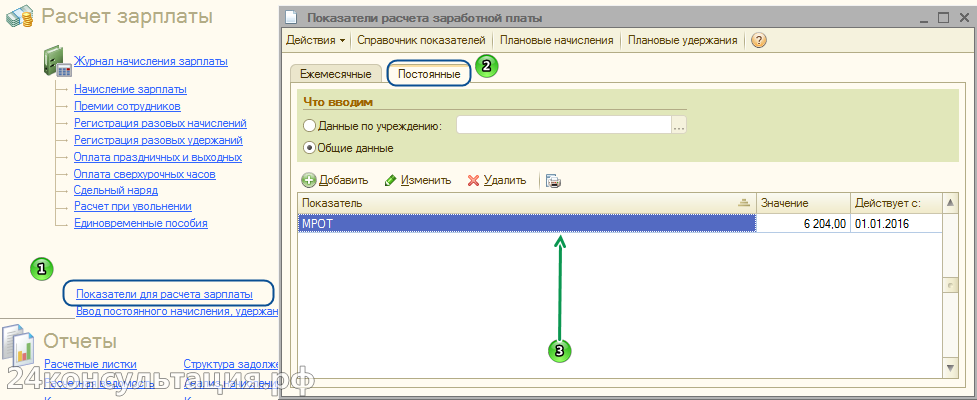This screenshot has height=400, width=977.
Task: Click the green plus Добавить icon
Action: point(309,180)
